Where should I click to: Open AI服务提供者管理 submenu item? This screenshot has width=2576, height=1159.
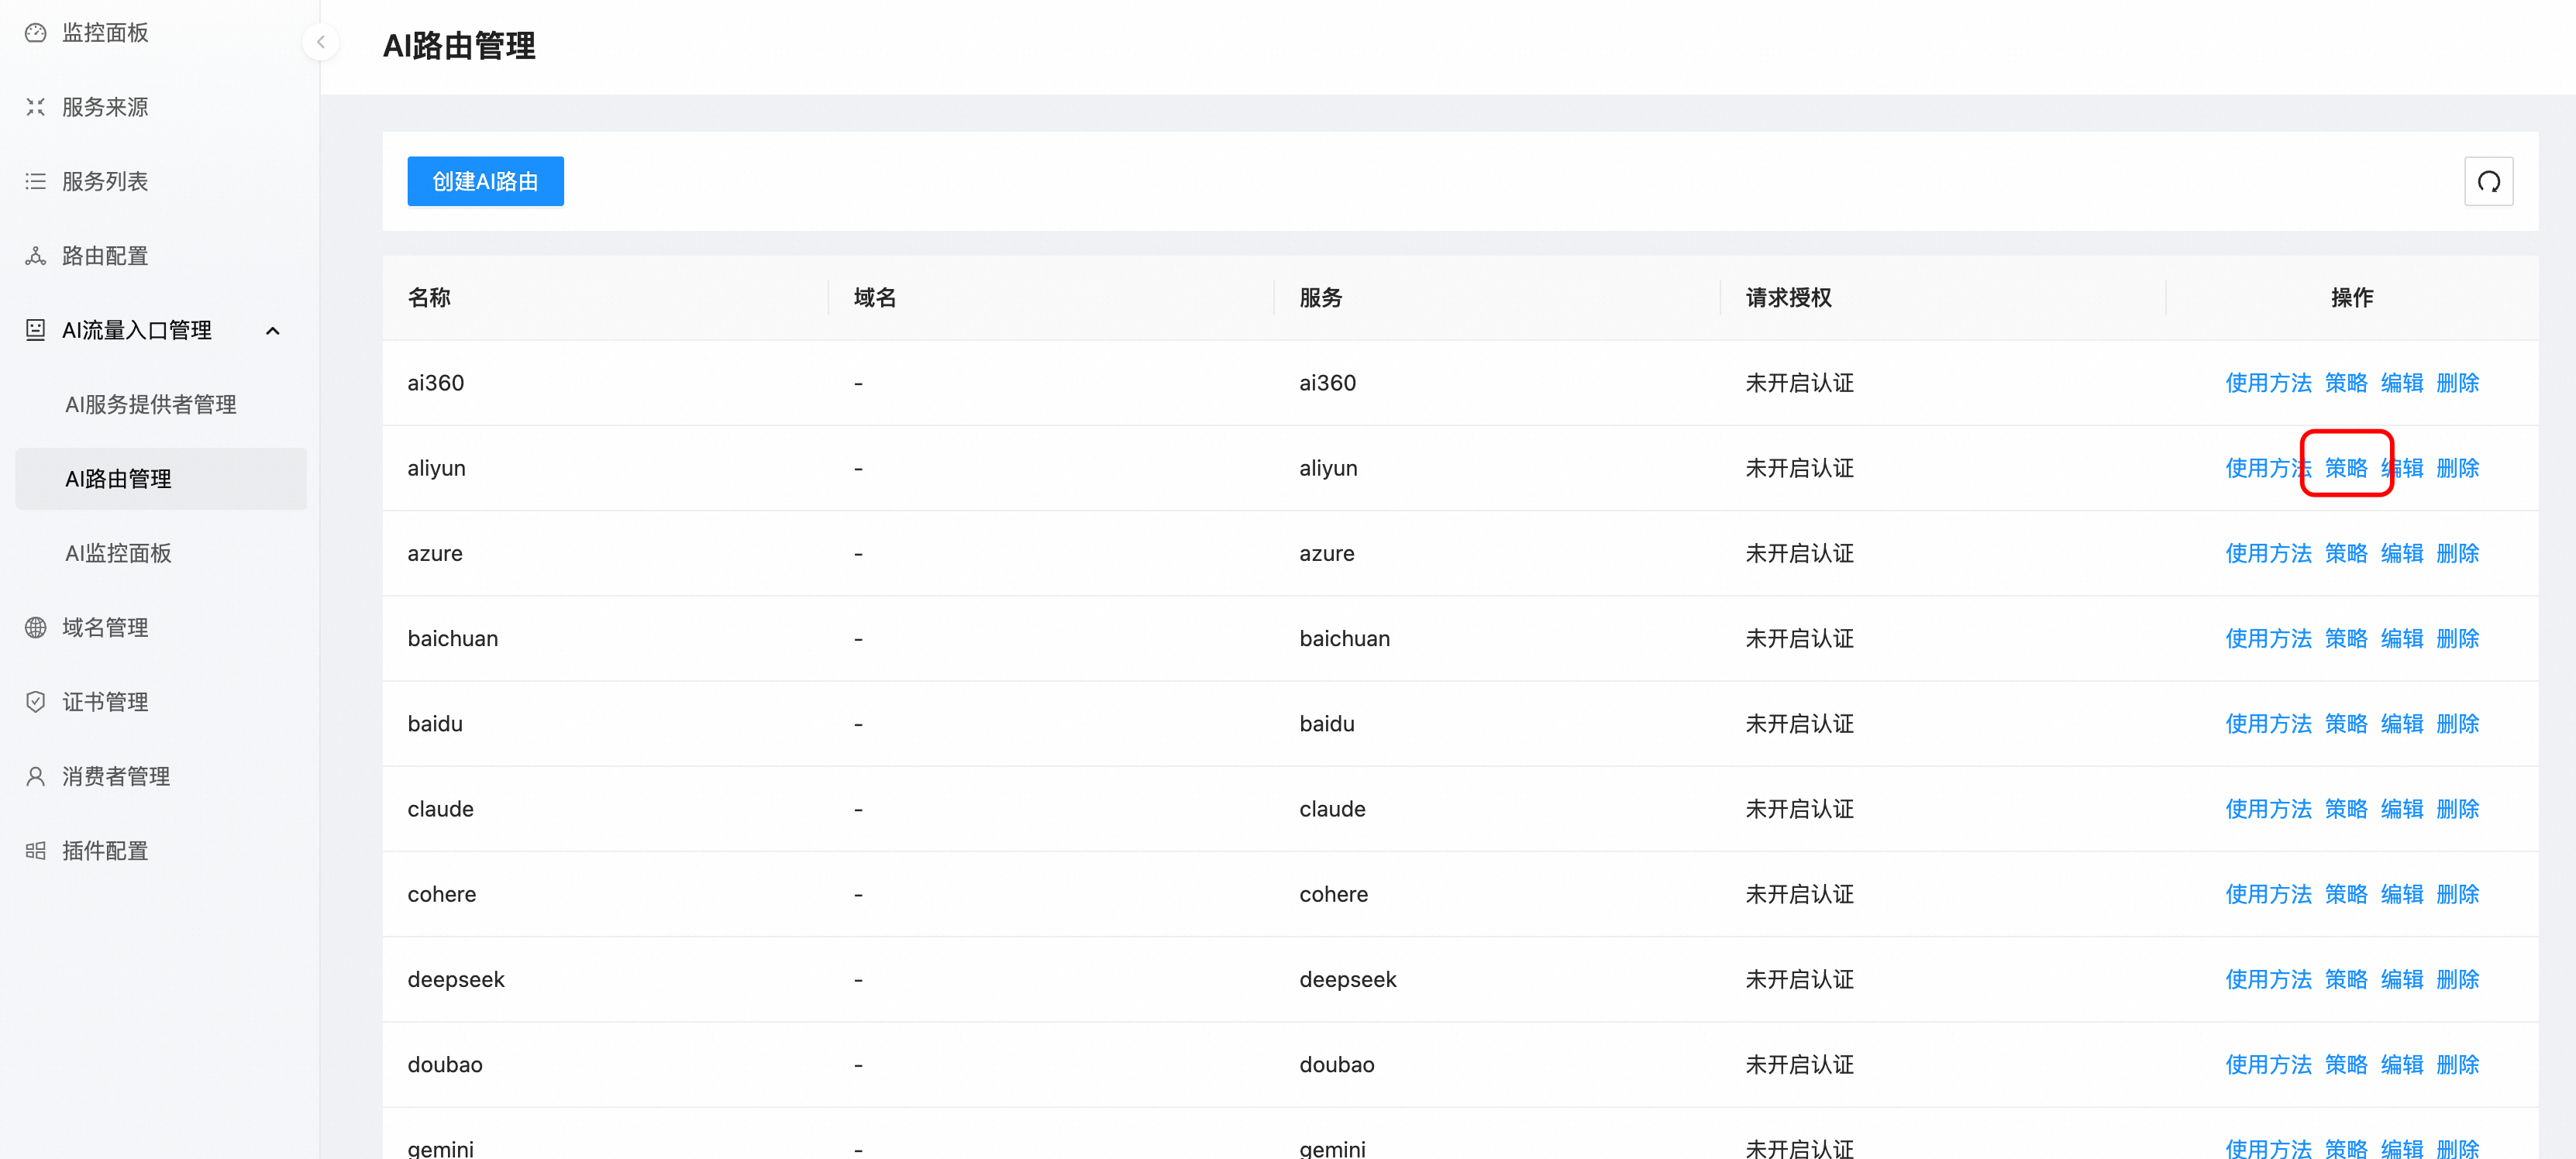[151, 405]
